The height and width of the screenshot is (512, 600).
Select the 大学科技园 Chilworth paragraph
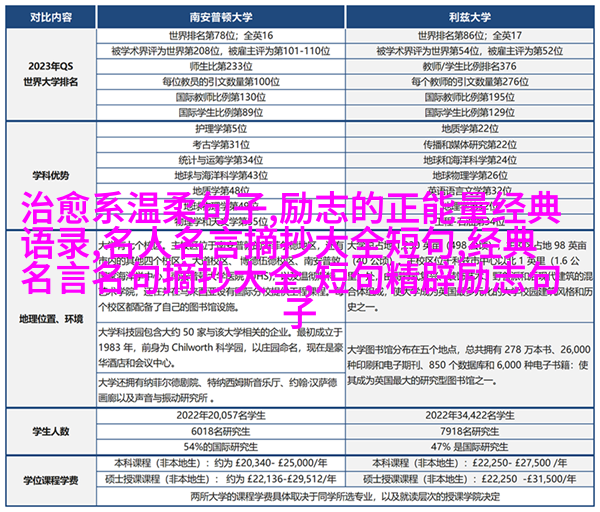pyautogui.click(x=221, y=347)
